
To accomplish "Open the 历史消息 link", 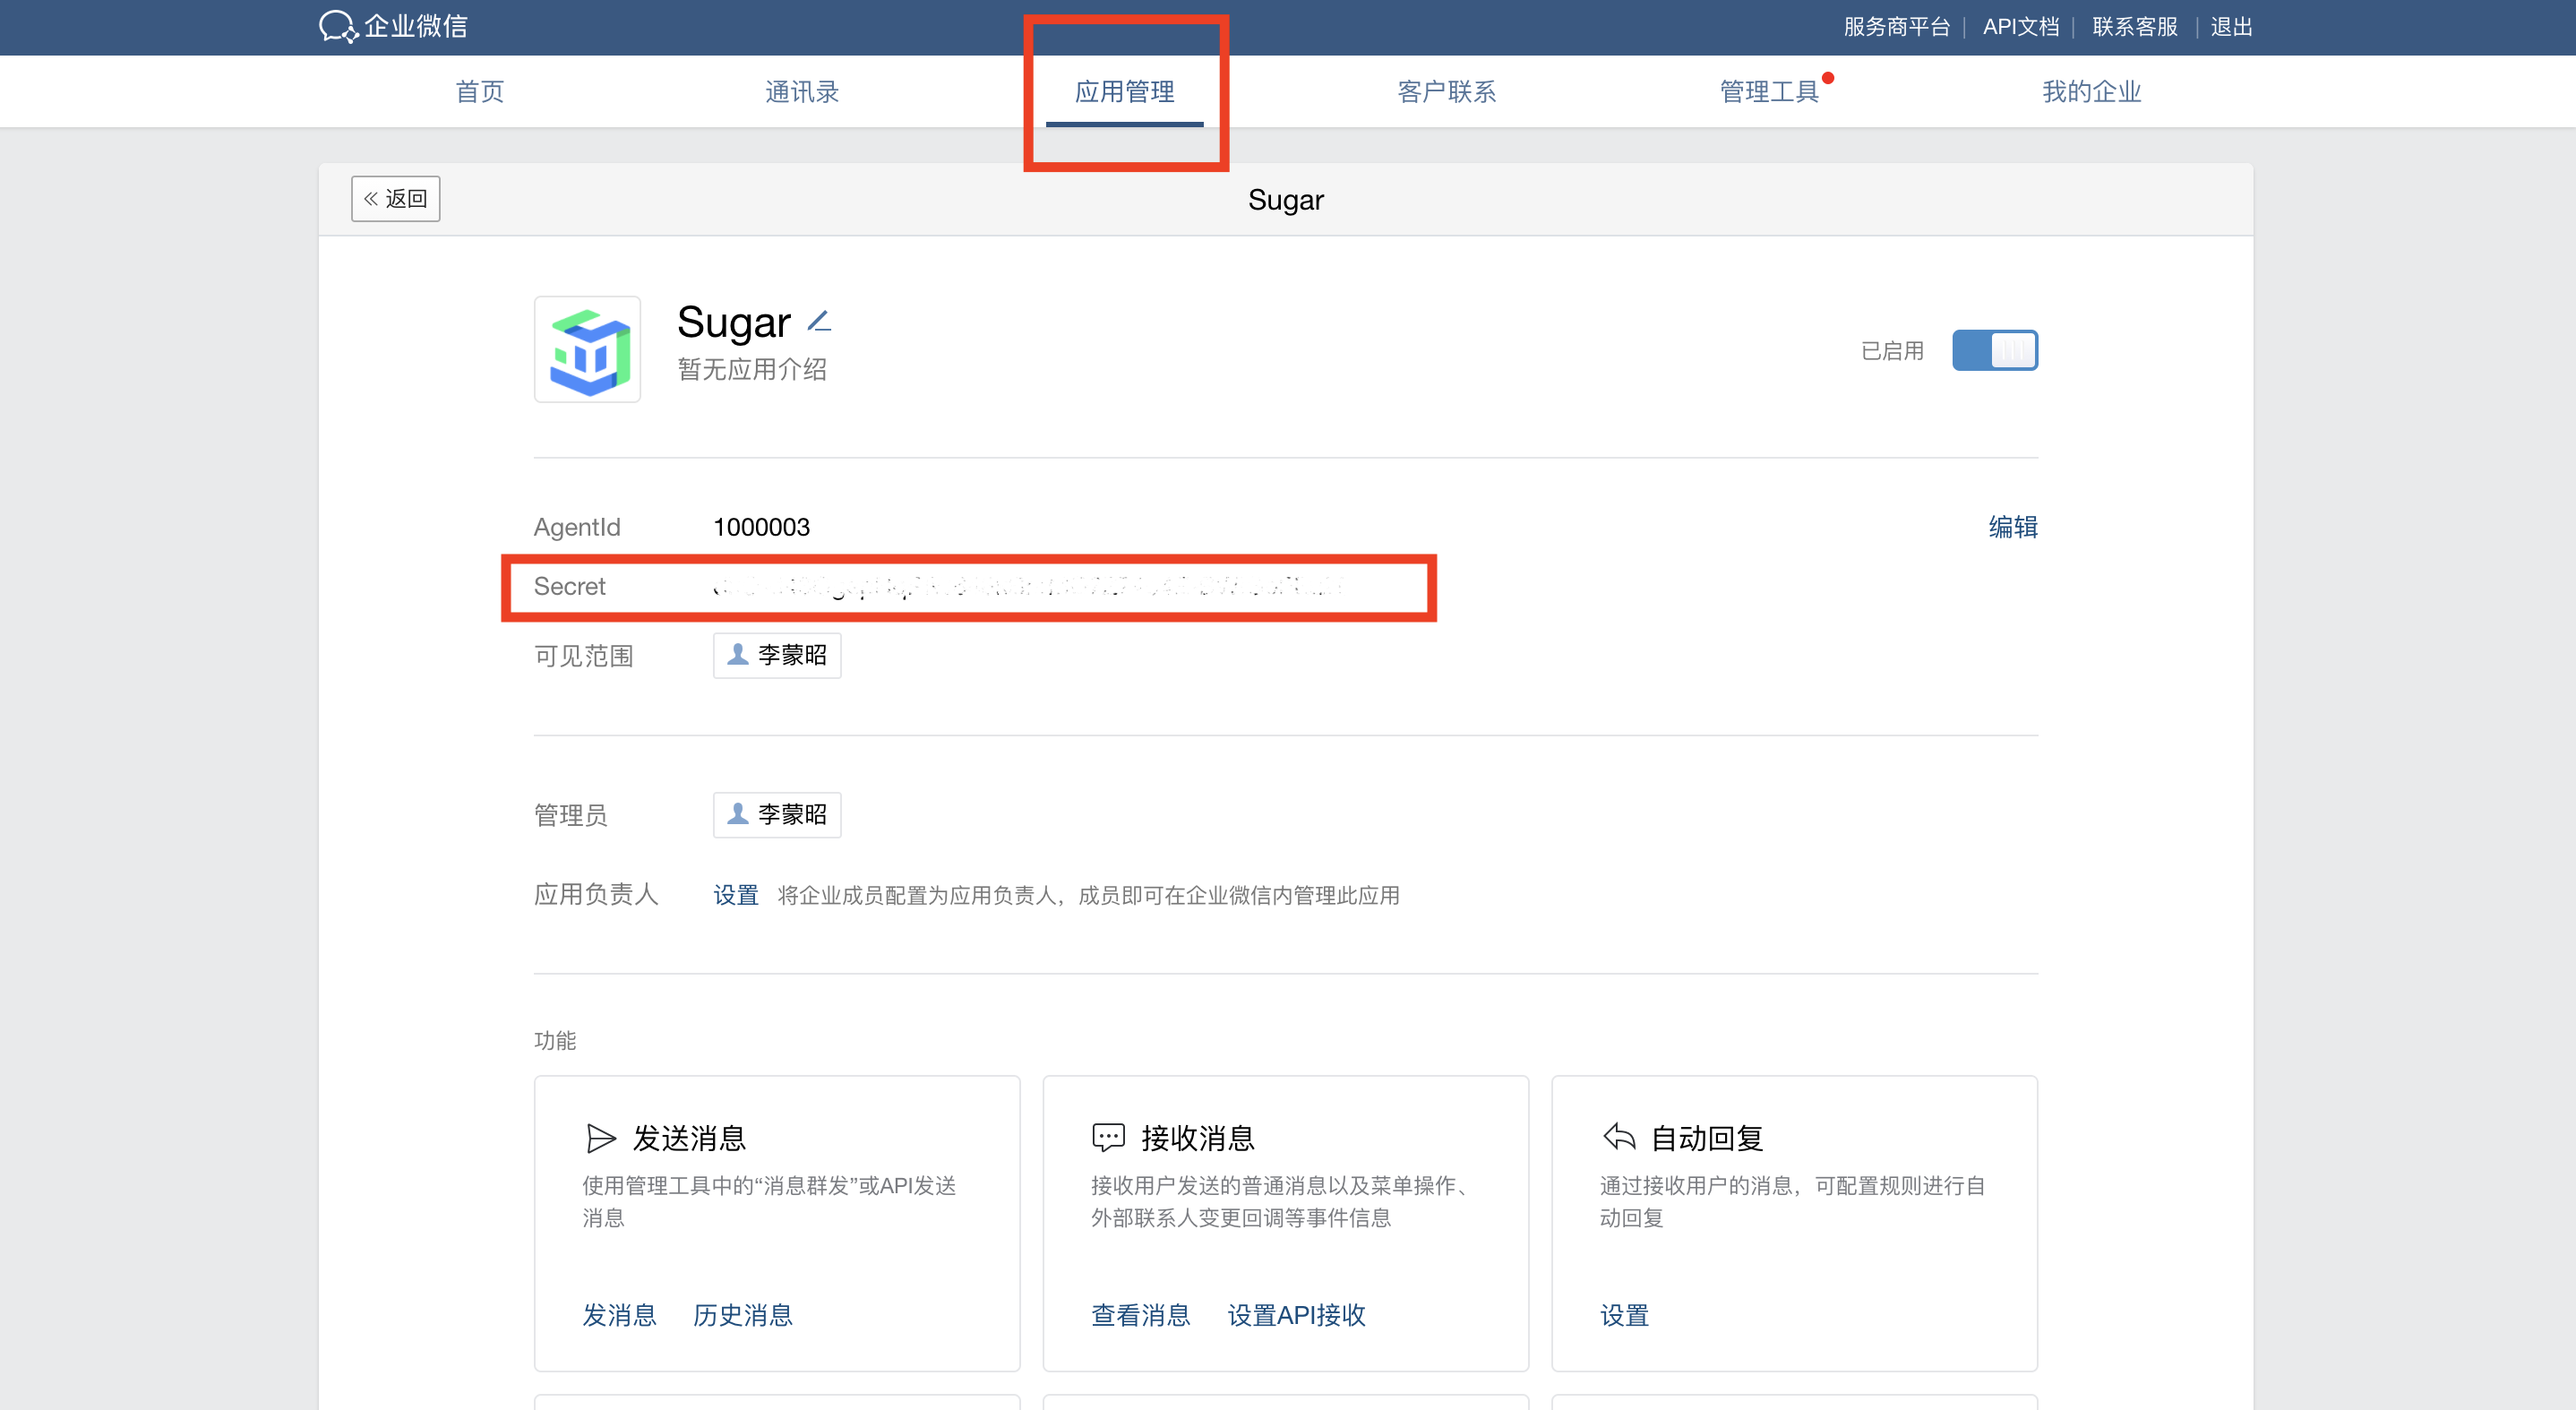I will coord(742,1315).
